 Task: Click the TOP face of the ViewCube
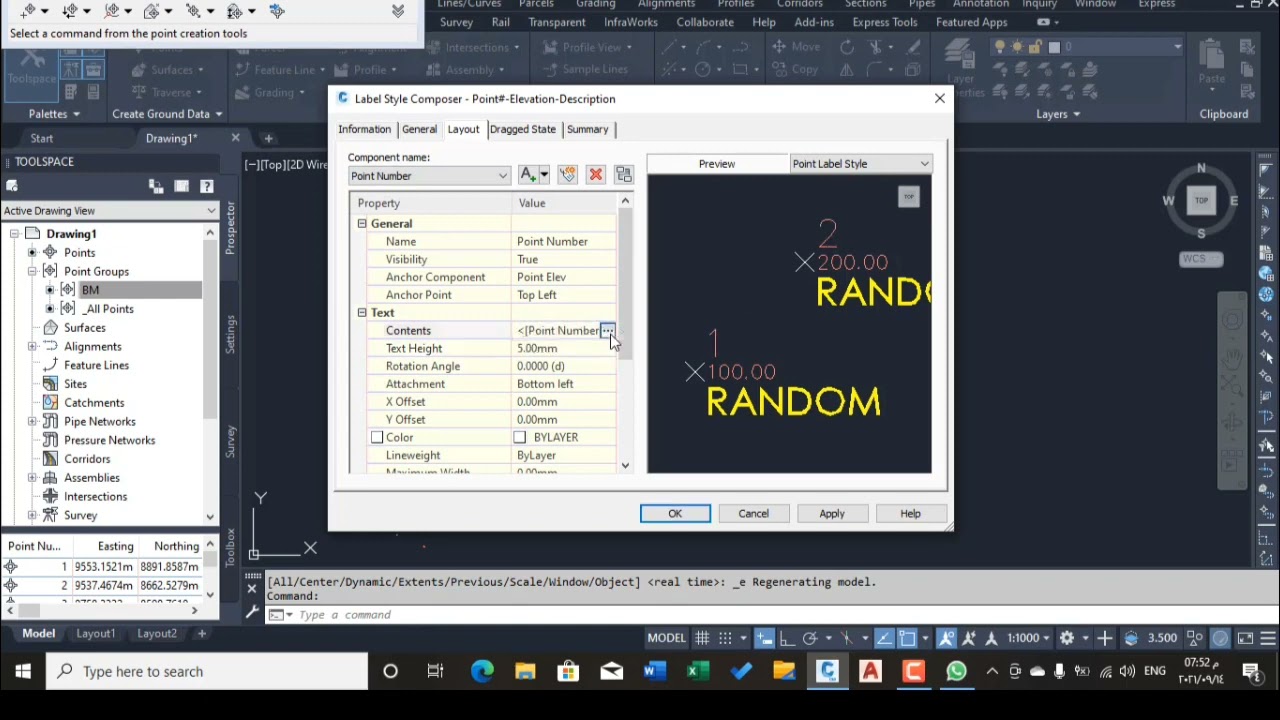pos(1201,200)
